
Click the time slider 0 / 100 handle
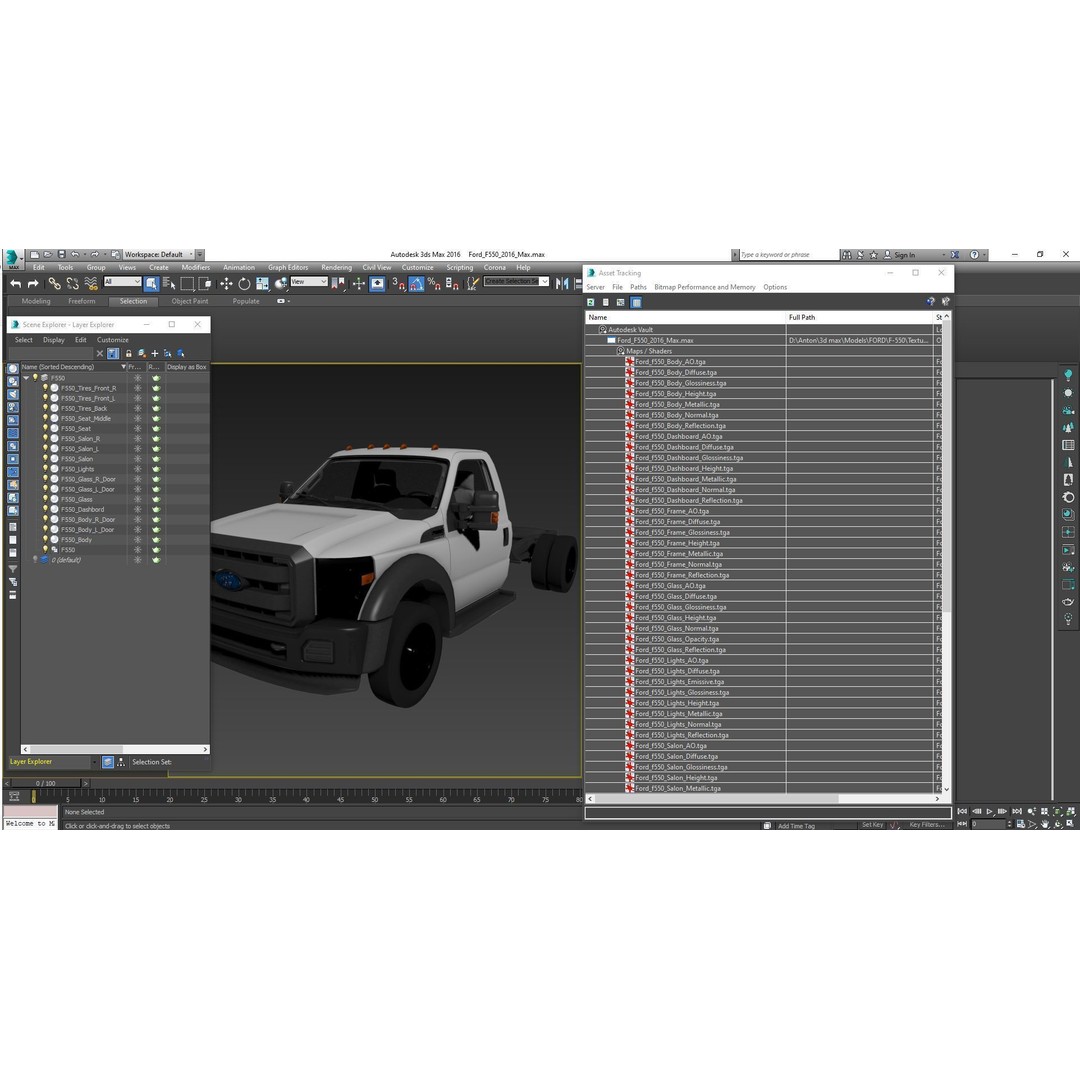click(x=46, y=783)
